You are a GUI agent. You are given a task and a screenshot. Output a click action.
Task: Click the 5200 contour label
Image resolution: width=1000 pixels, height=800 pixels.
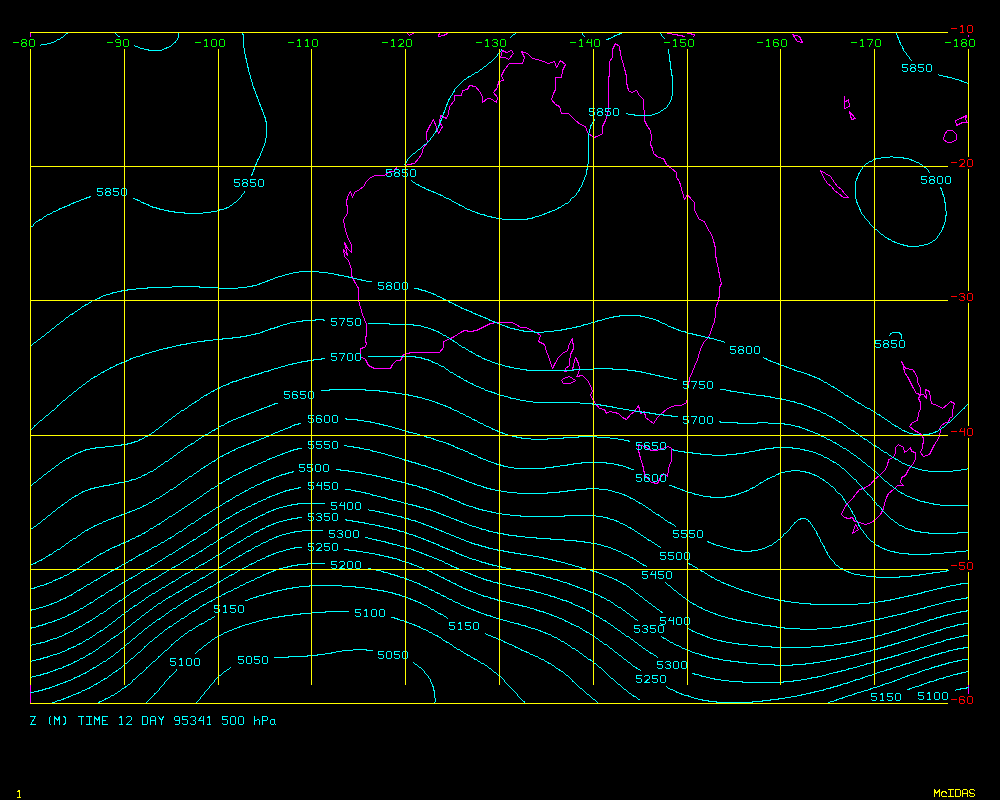[x=345, y=565]
